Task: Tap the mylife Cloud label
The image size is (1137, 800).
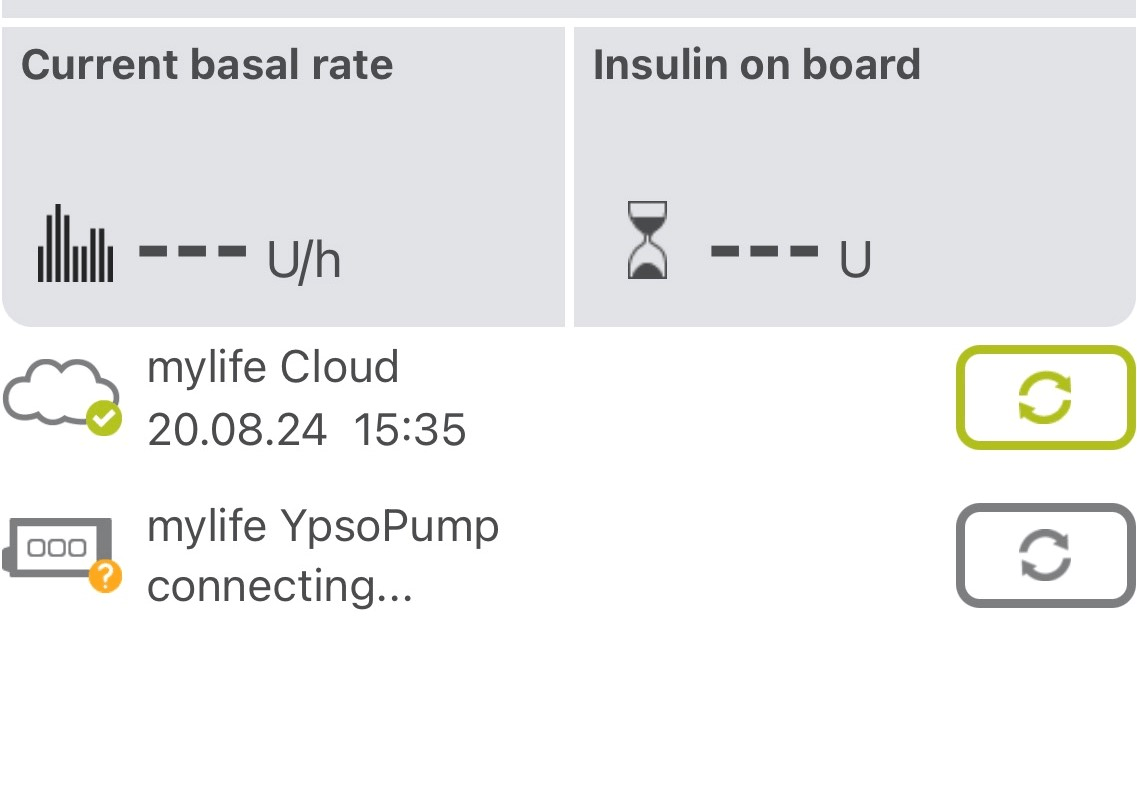Action: click(x=273, y=366)
